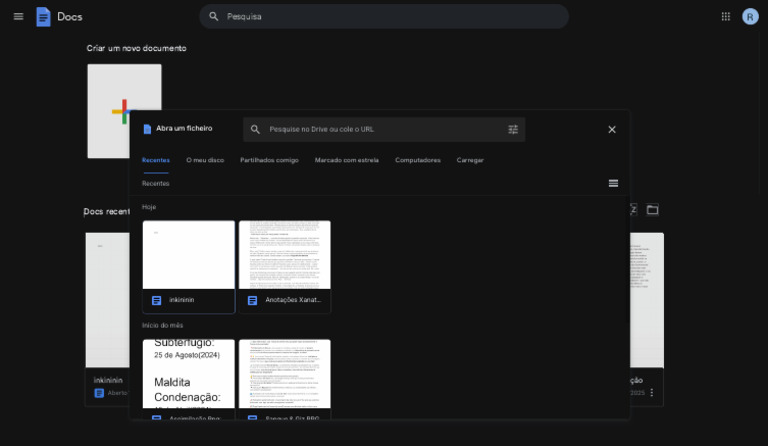Viewport: 768px width, 446px height.
Task: Open Partilhados comigo tab
Action: coord(269,160)
